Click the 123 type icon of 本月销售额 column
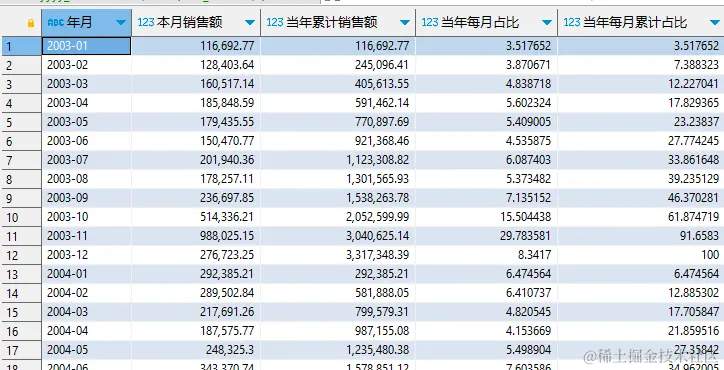This screenshot has width=724, height=370. (x=145, y=22)
